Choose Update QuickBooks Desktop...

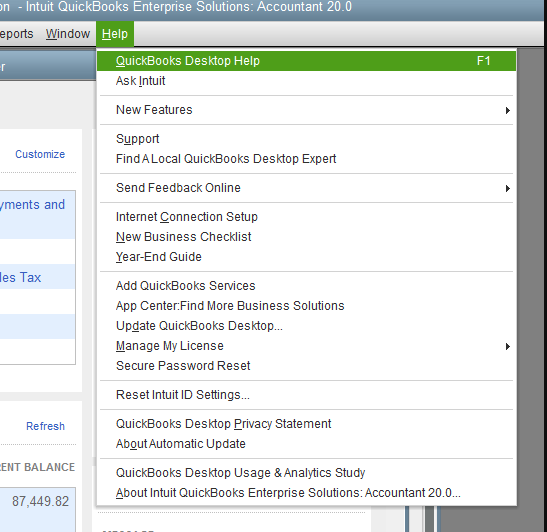click(306, 326)
